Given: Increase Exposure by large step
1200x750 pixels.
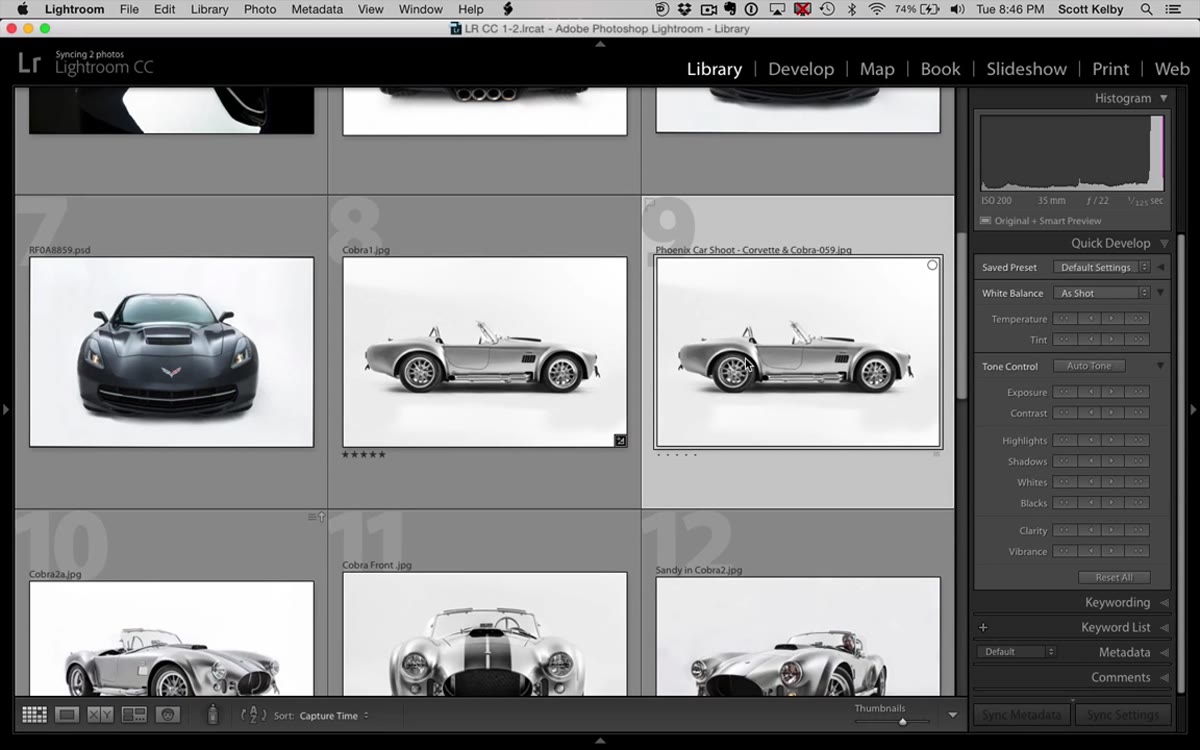Looking at the screenshot, I should tap(1137, 392).
